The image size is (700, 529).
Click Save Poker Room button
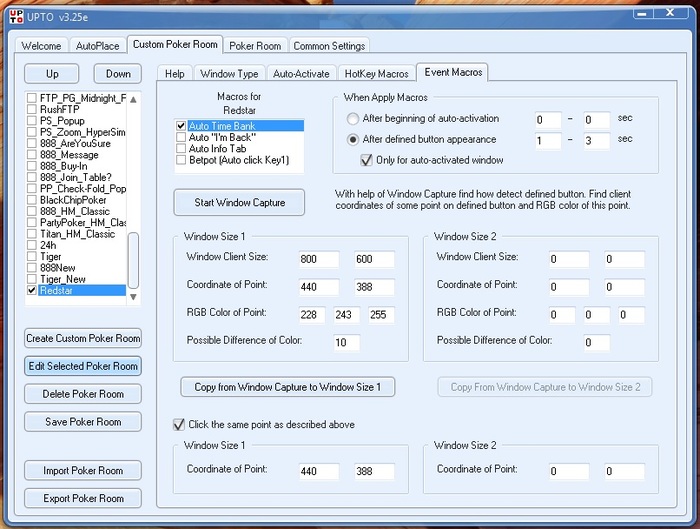coord(83,422)
